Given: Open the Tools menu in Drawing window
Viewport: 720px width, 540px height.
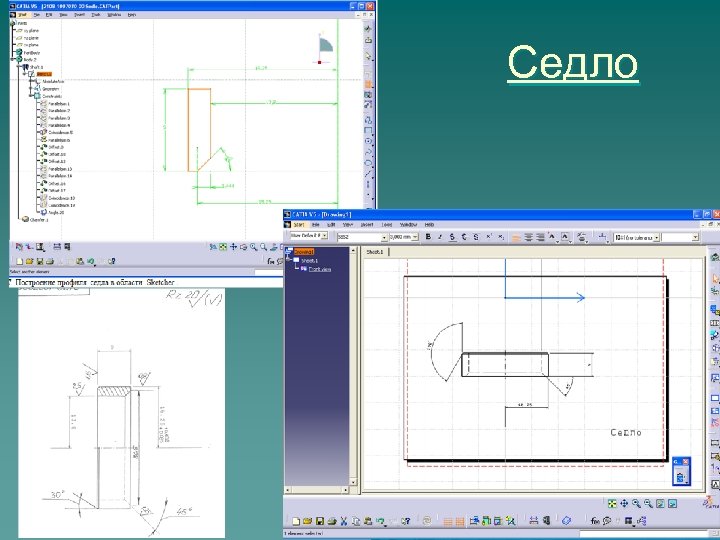Looking at the screenshot, I should click(387, 225).
